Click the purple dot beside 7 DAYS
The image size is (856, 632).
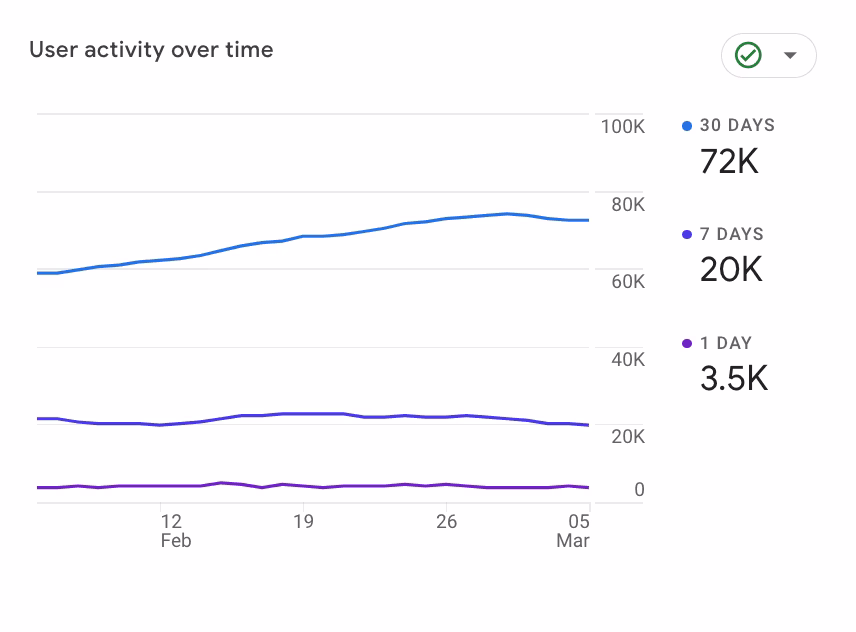686,234
